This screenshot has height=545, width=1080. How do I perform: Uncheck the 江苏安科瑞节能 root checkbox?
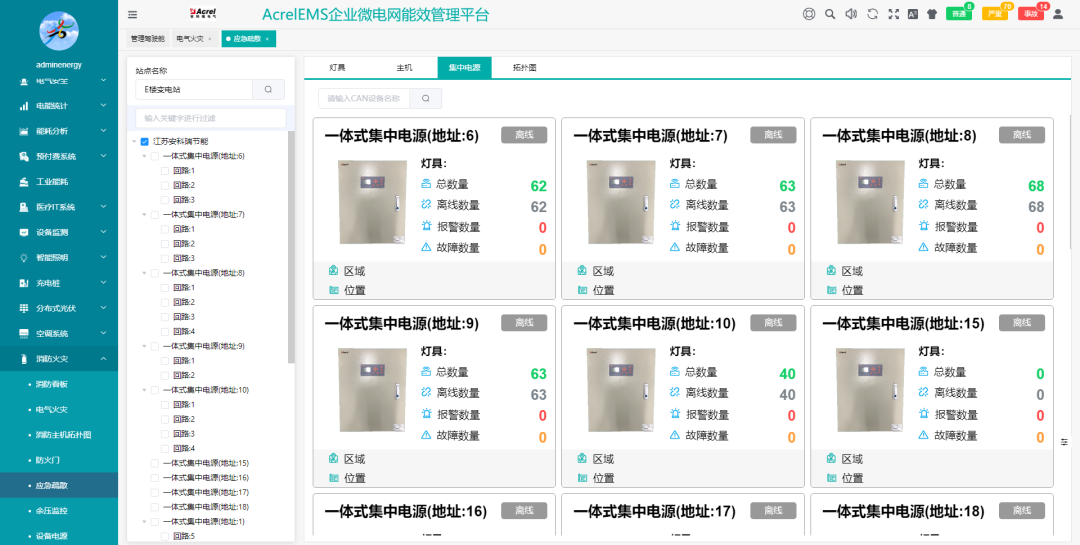coord(144,141)
